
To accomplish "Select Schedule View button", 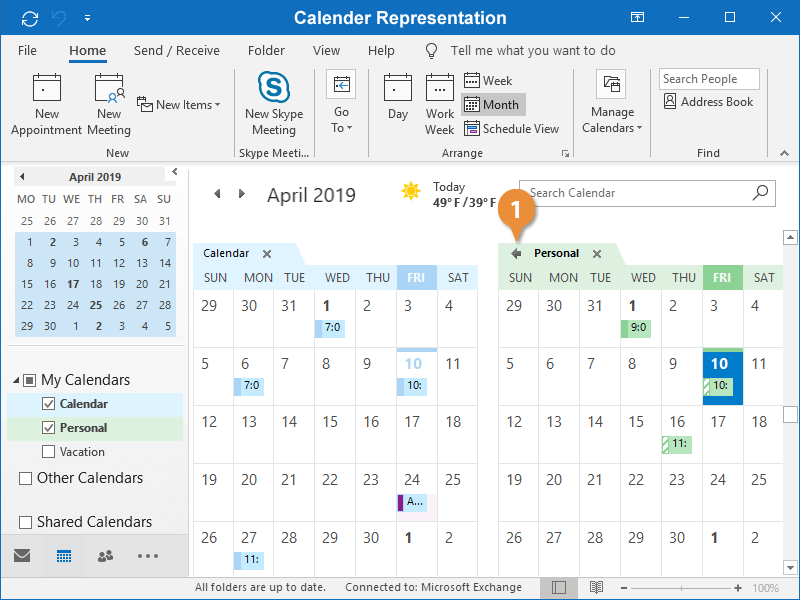I will (511, 129).
